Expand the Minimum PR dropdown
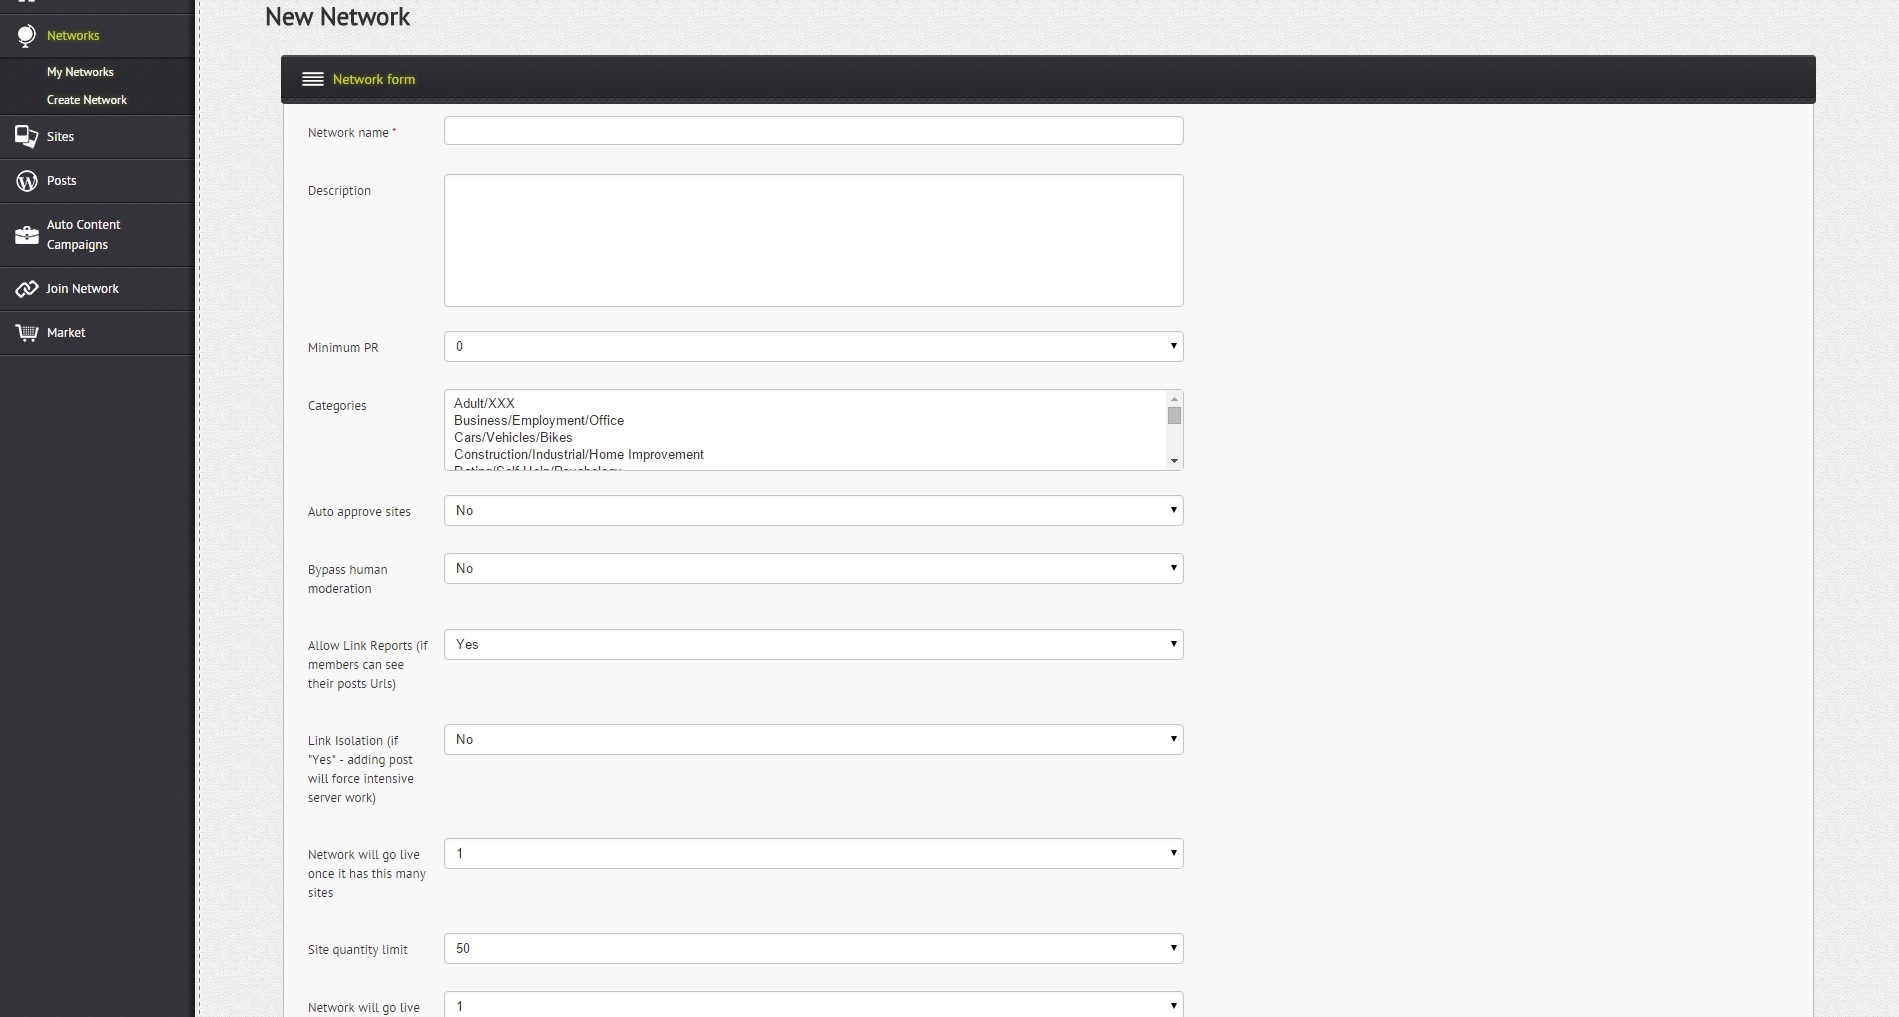 tap(813, 347)
